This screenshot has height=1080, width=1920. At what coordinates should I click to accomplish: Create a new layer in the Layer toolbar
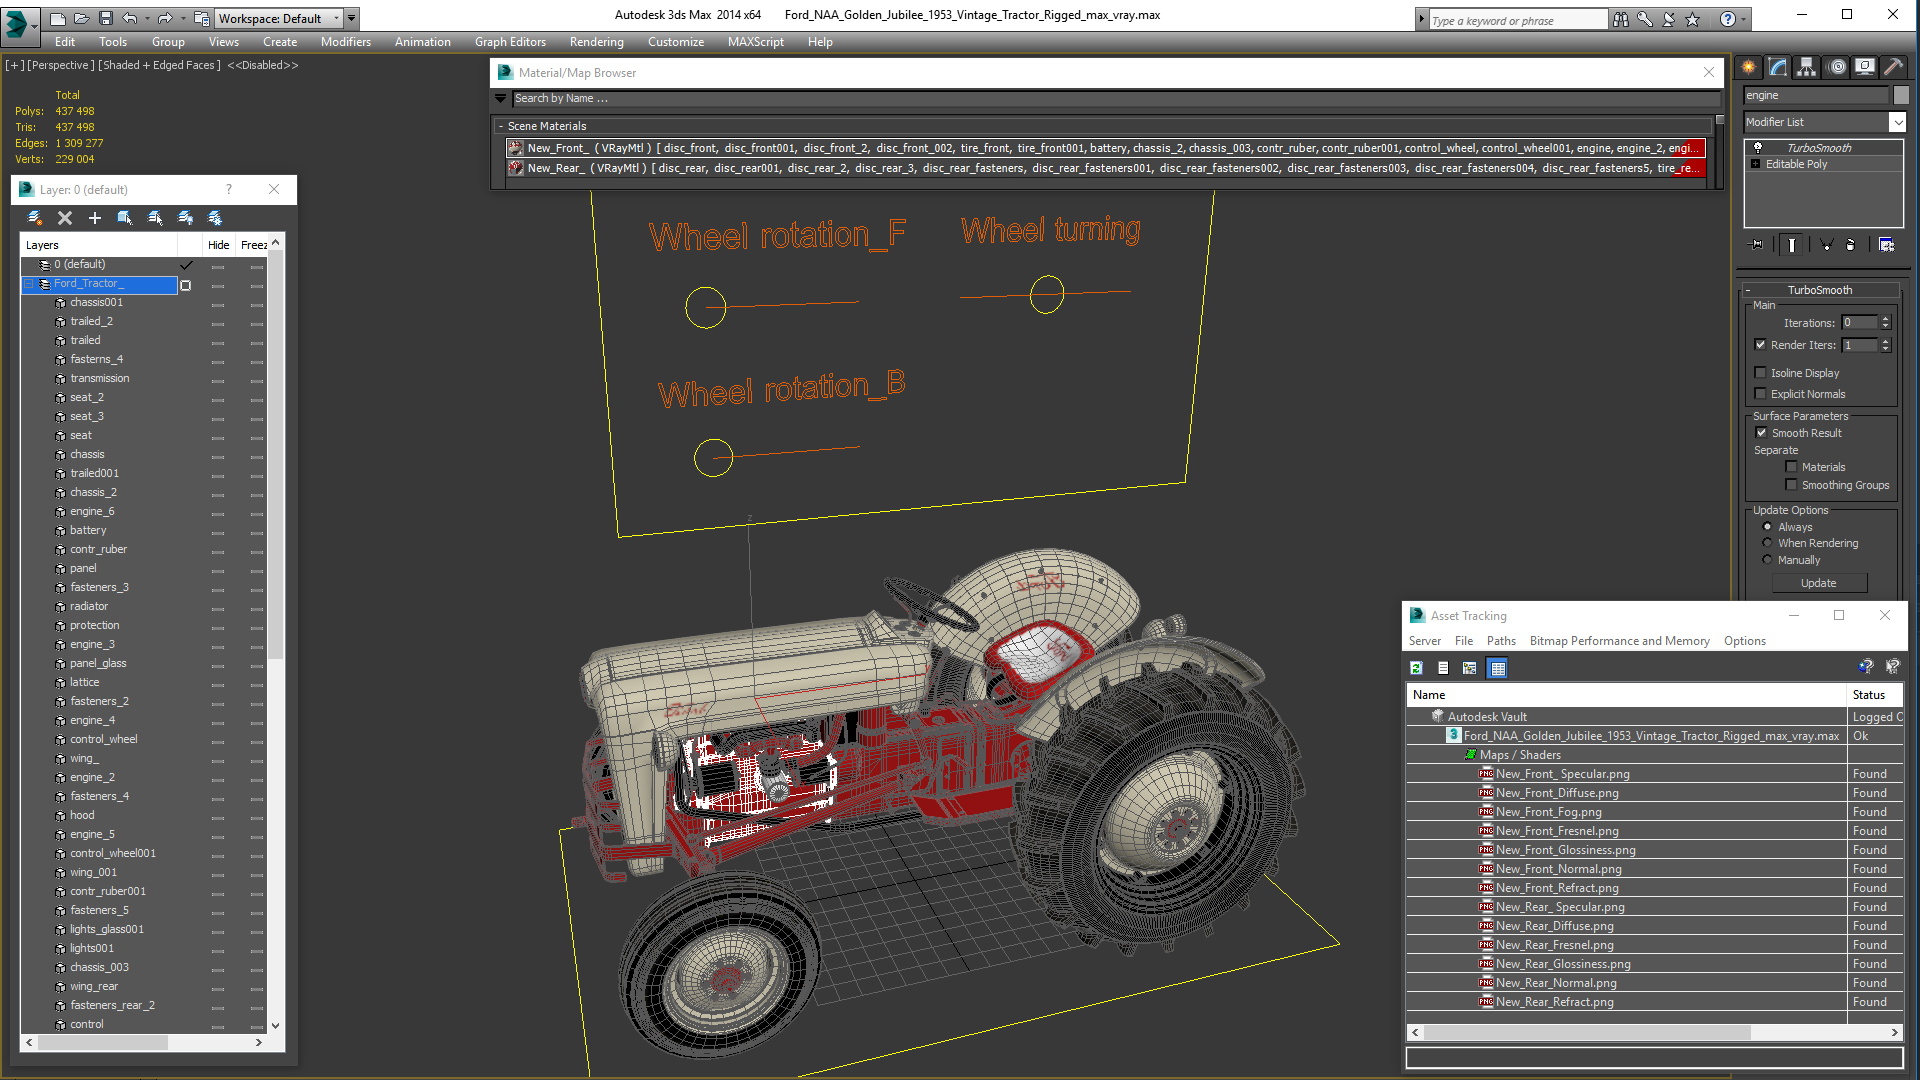34,218
